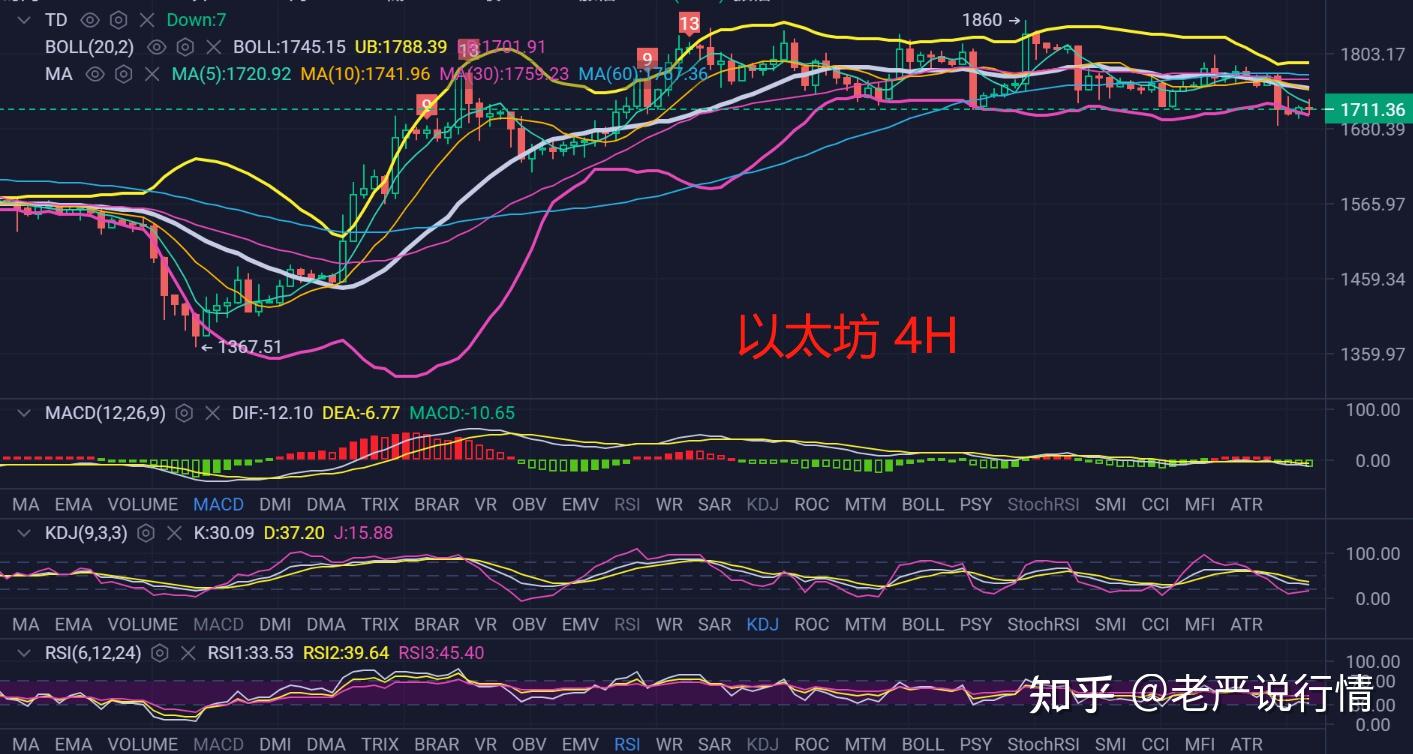
Task: Click the Down:7 TD count
Action: pyautogui.click(x=197, y=20)
